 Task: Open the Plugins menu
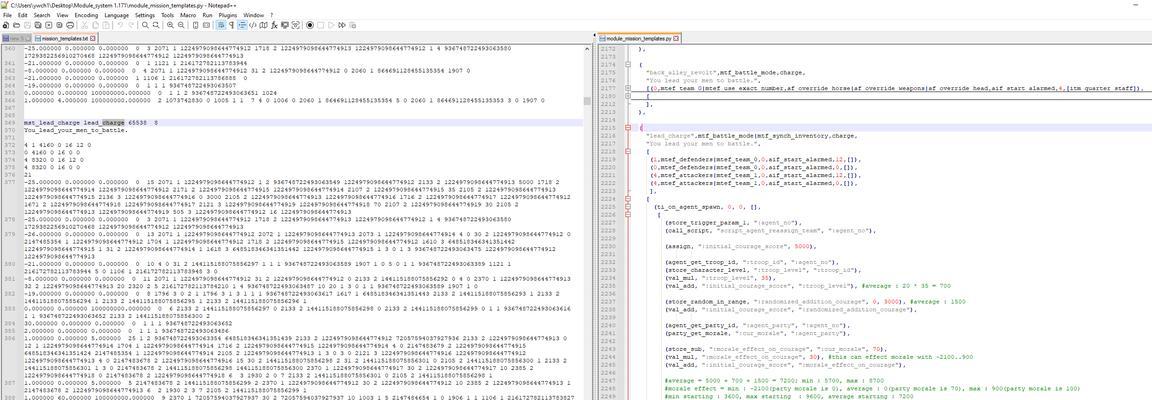pyautogui.click(x=228, y=15)
